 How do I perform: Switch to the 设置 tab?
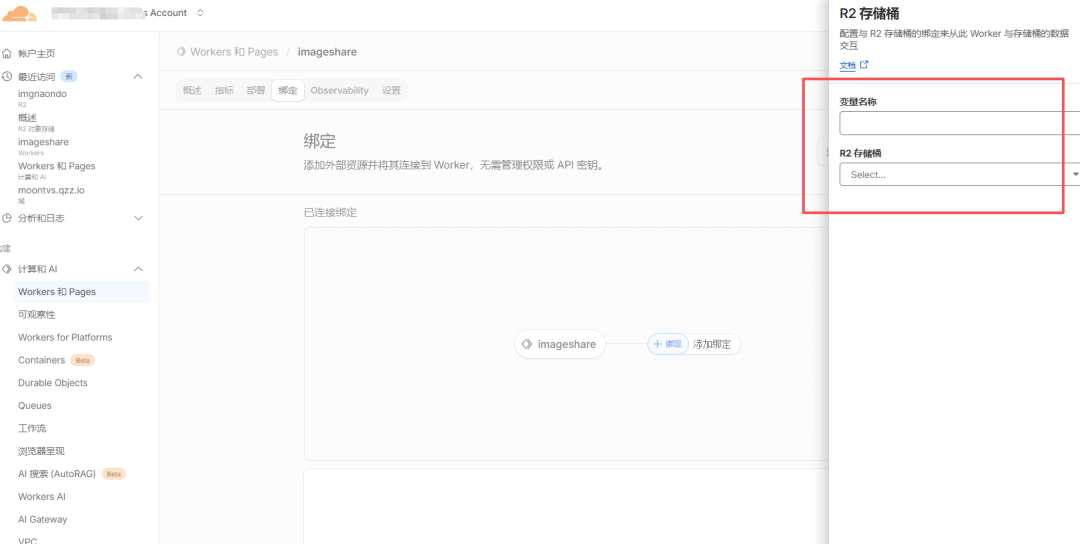391,90
